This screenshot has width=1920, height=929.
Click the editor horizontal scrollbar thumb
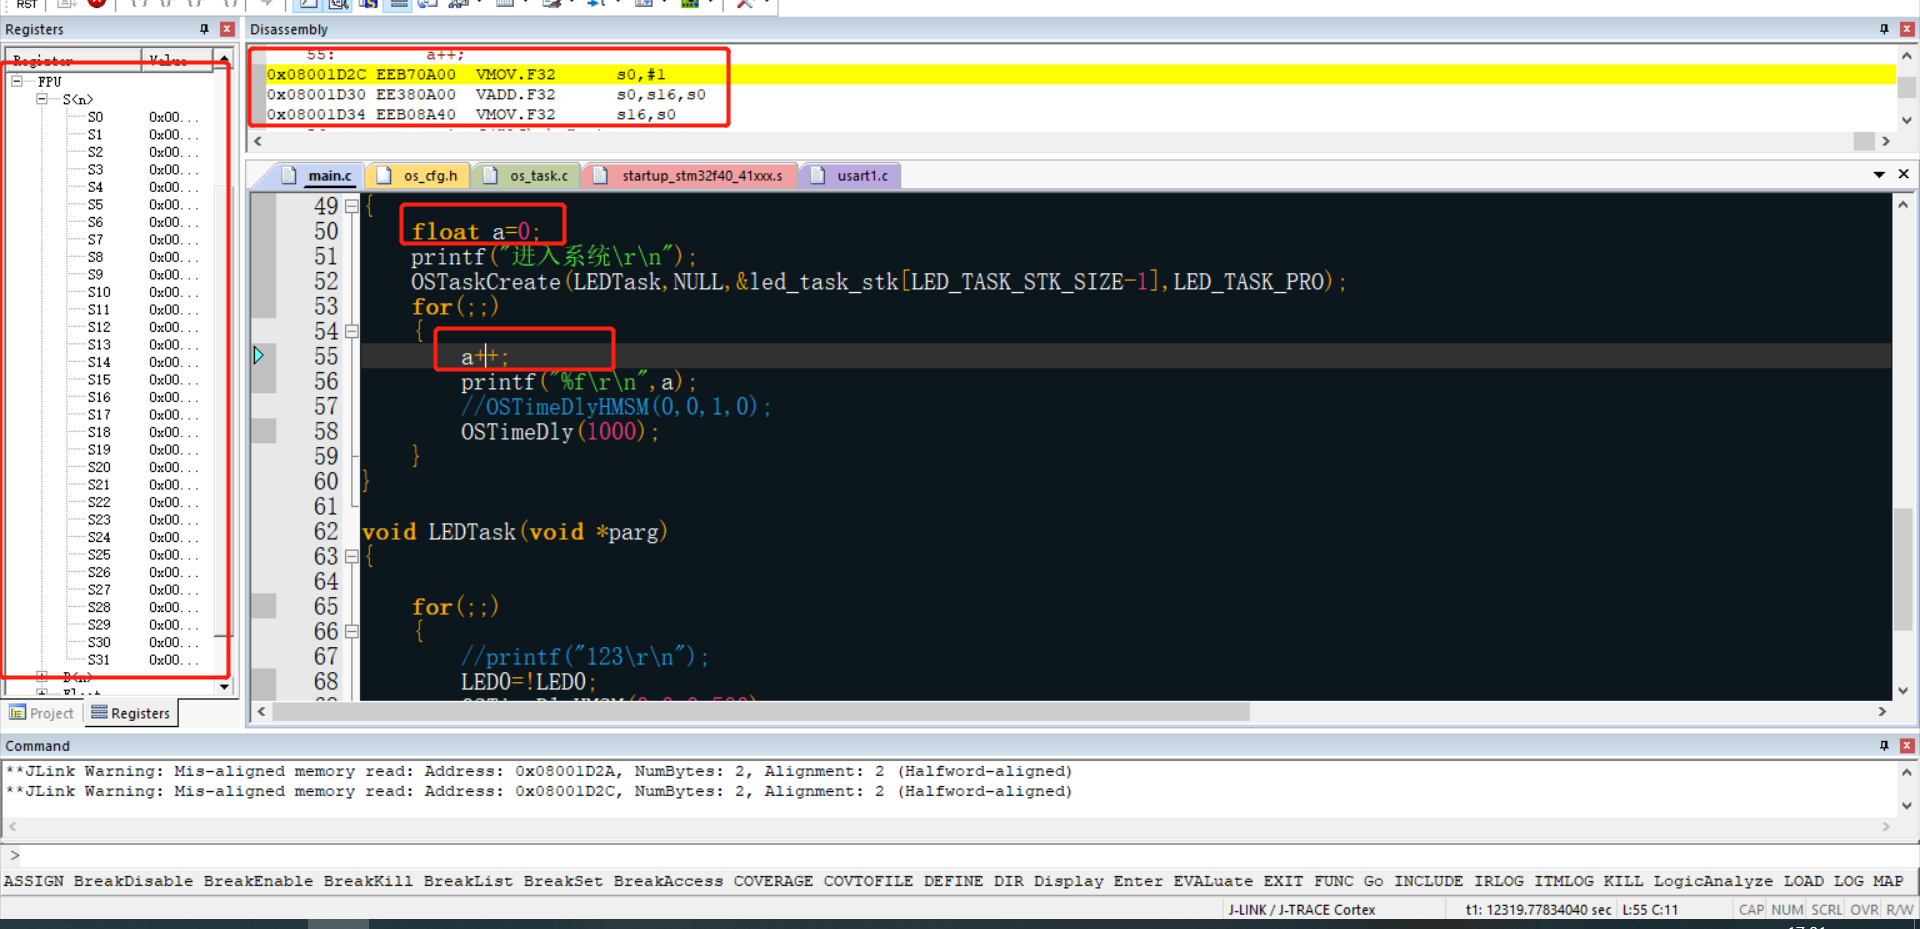pos(761,712)
